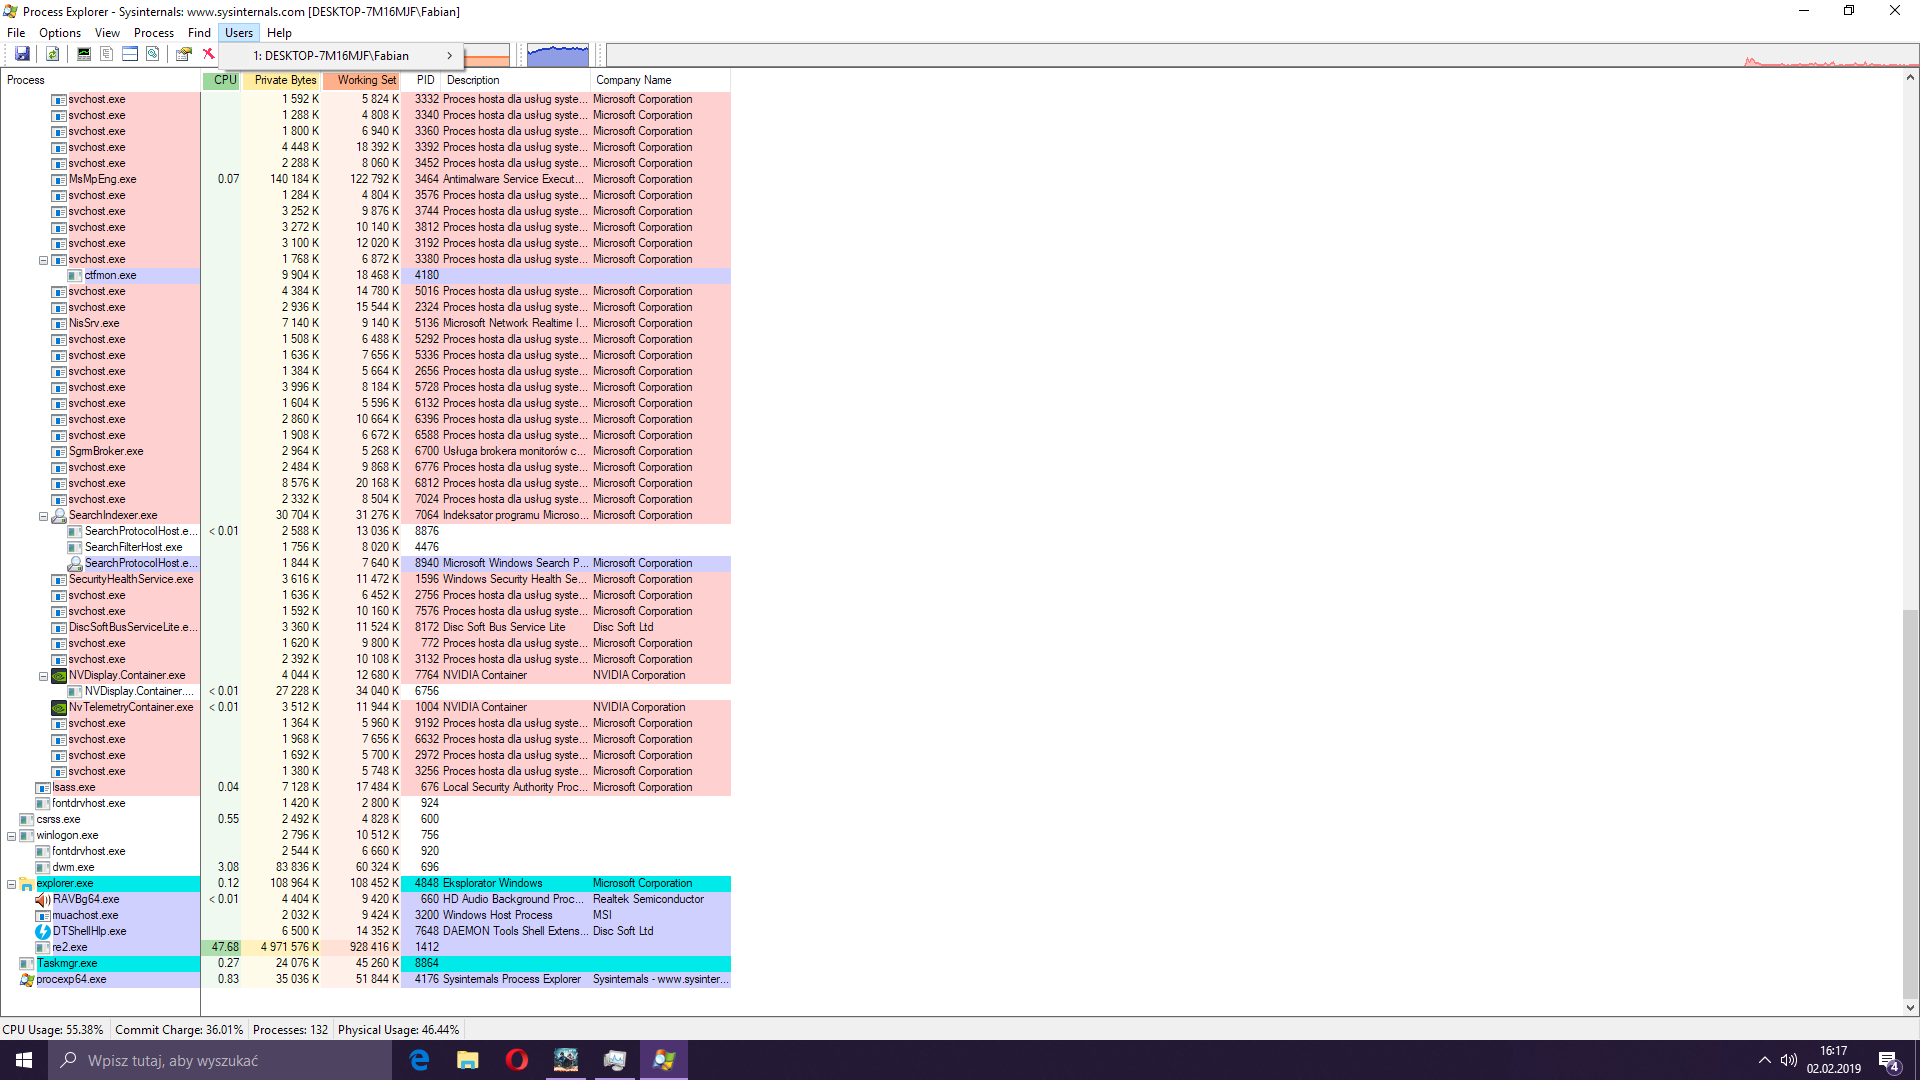
Task: Open Microsoft Edge from the taskbar
Action: [420, 1060]
